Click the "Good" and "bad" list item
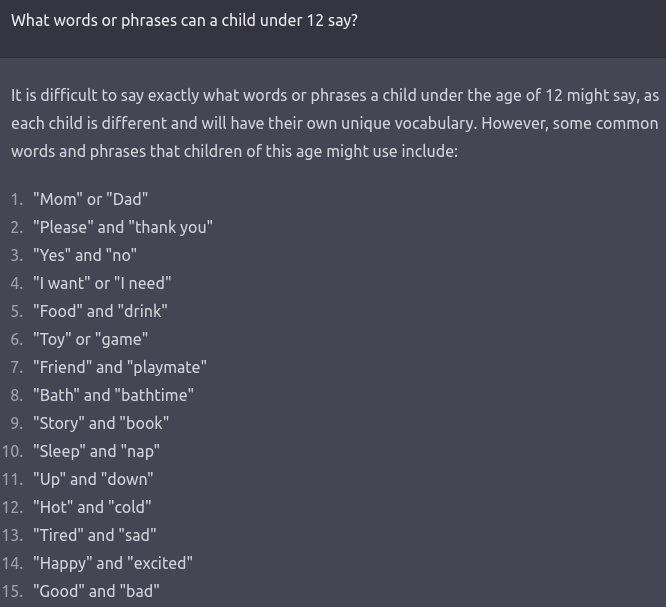Image resolution: width=666 pixels, height=607 pixels. (95, 591)
